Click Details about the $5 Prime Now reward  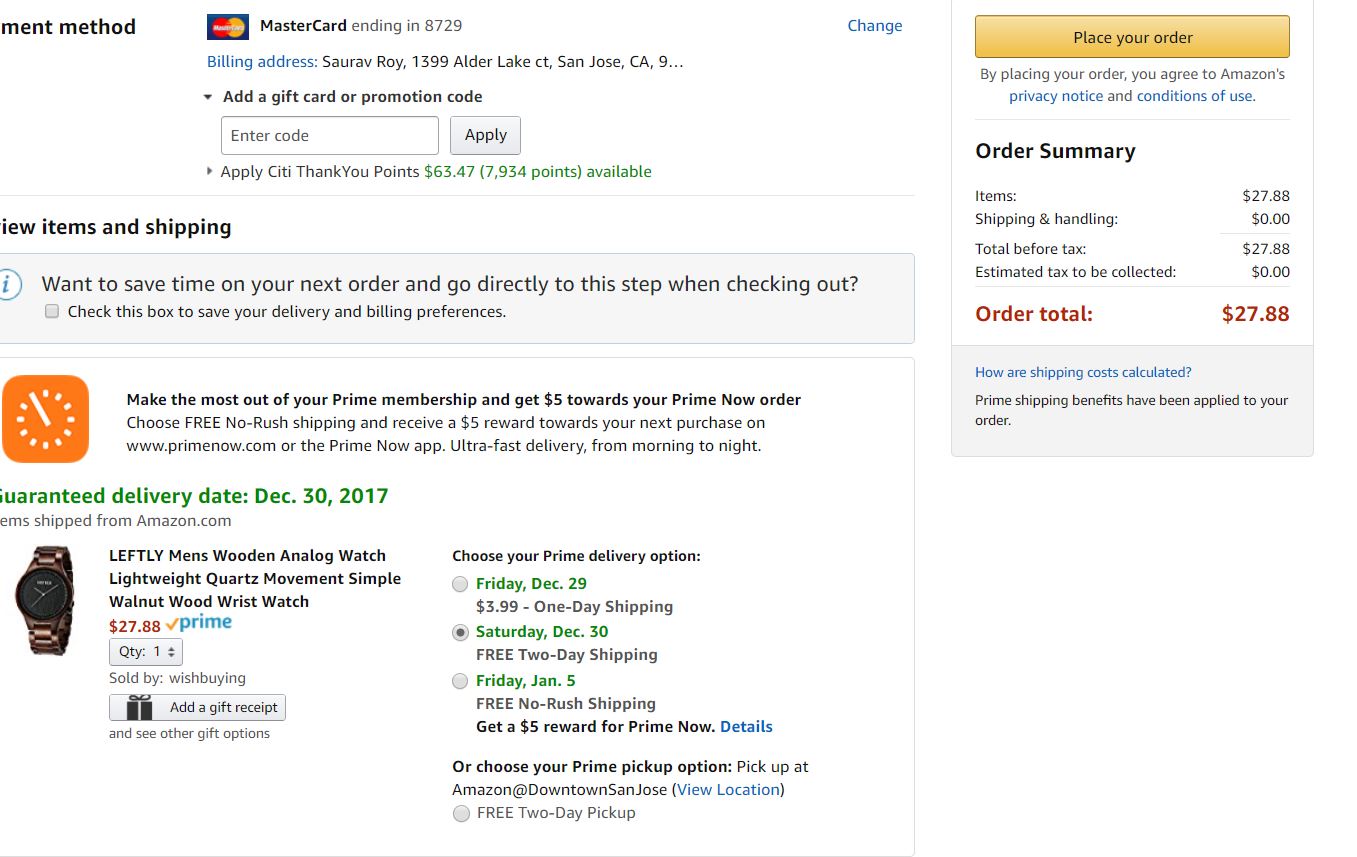coord(746,726)
